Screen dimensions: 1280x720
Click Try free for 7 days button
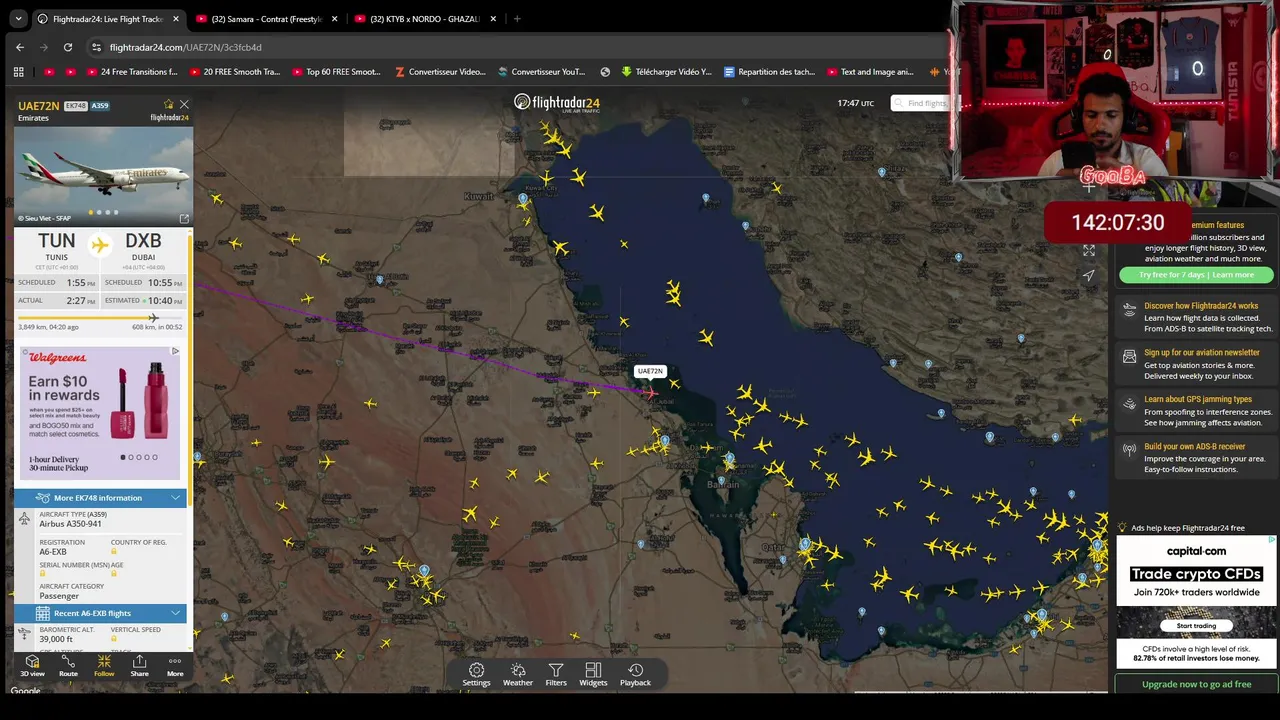[x=1196, y=275]
